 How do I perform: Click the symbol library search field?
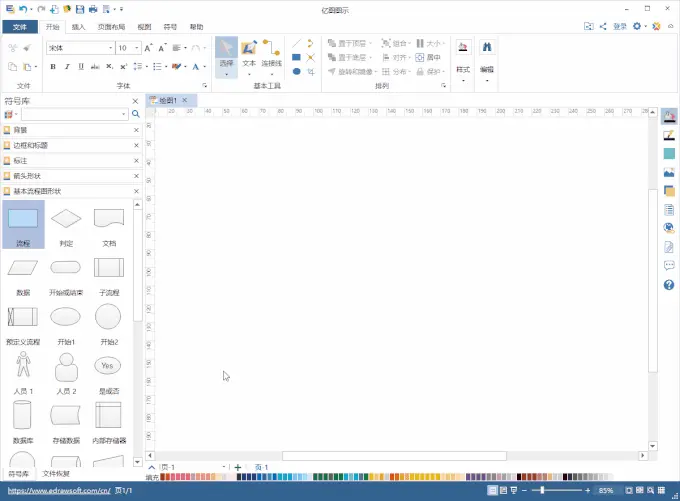[75, 114]
